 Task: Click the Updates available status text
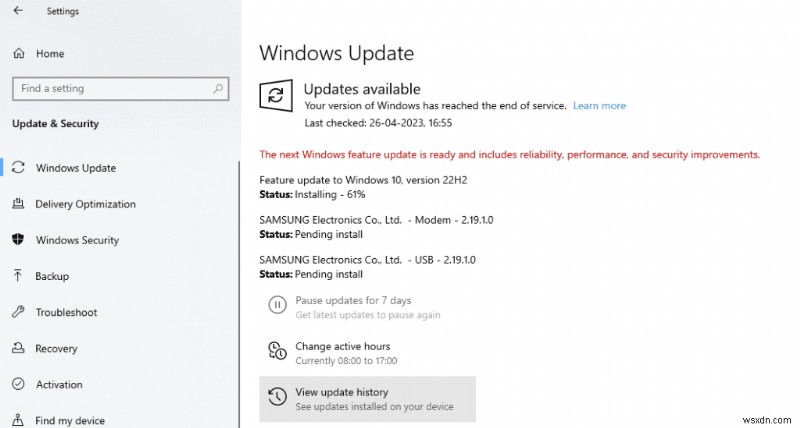click(362, 89)
